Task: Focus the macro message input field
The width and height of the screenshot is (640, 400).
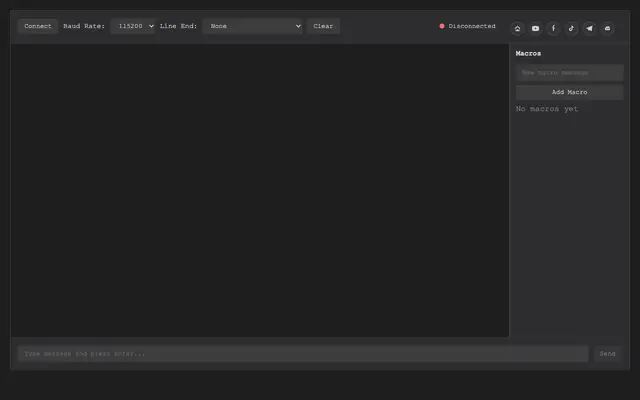Action: (x=569, y=73)
